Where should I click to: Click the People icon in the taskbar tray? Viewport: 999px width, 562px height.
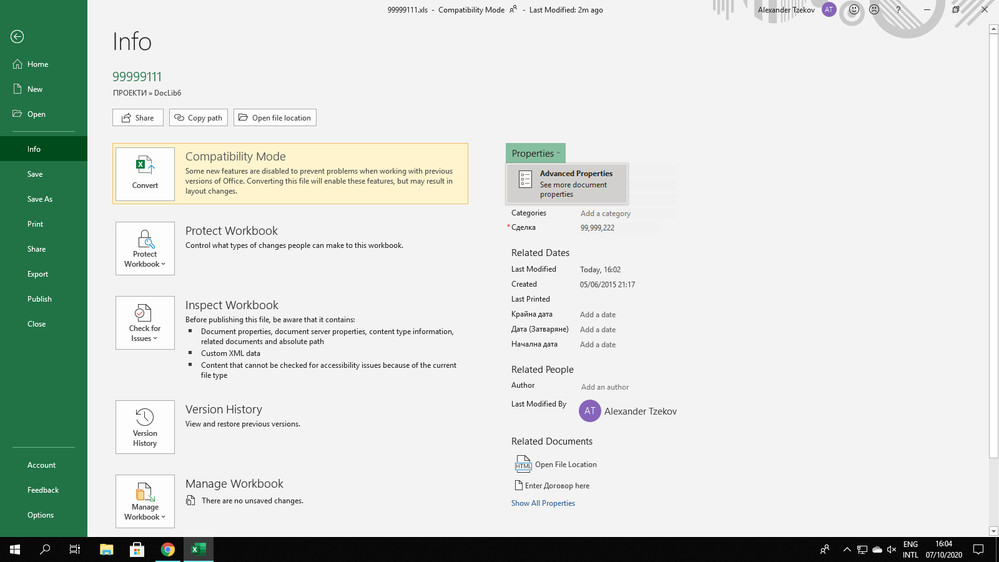tap(825, 549)
